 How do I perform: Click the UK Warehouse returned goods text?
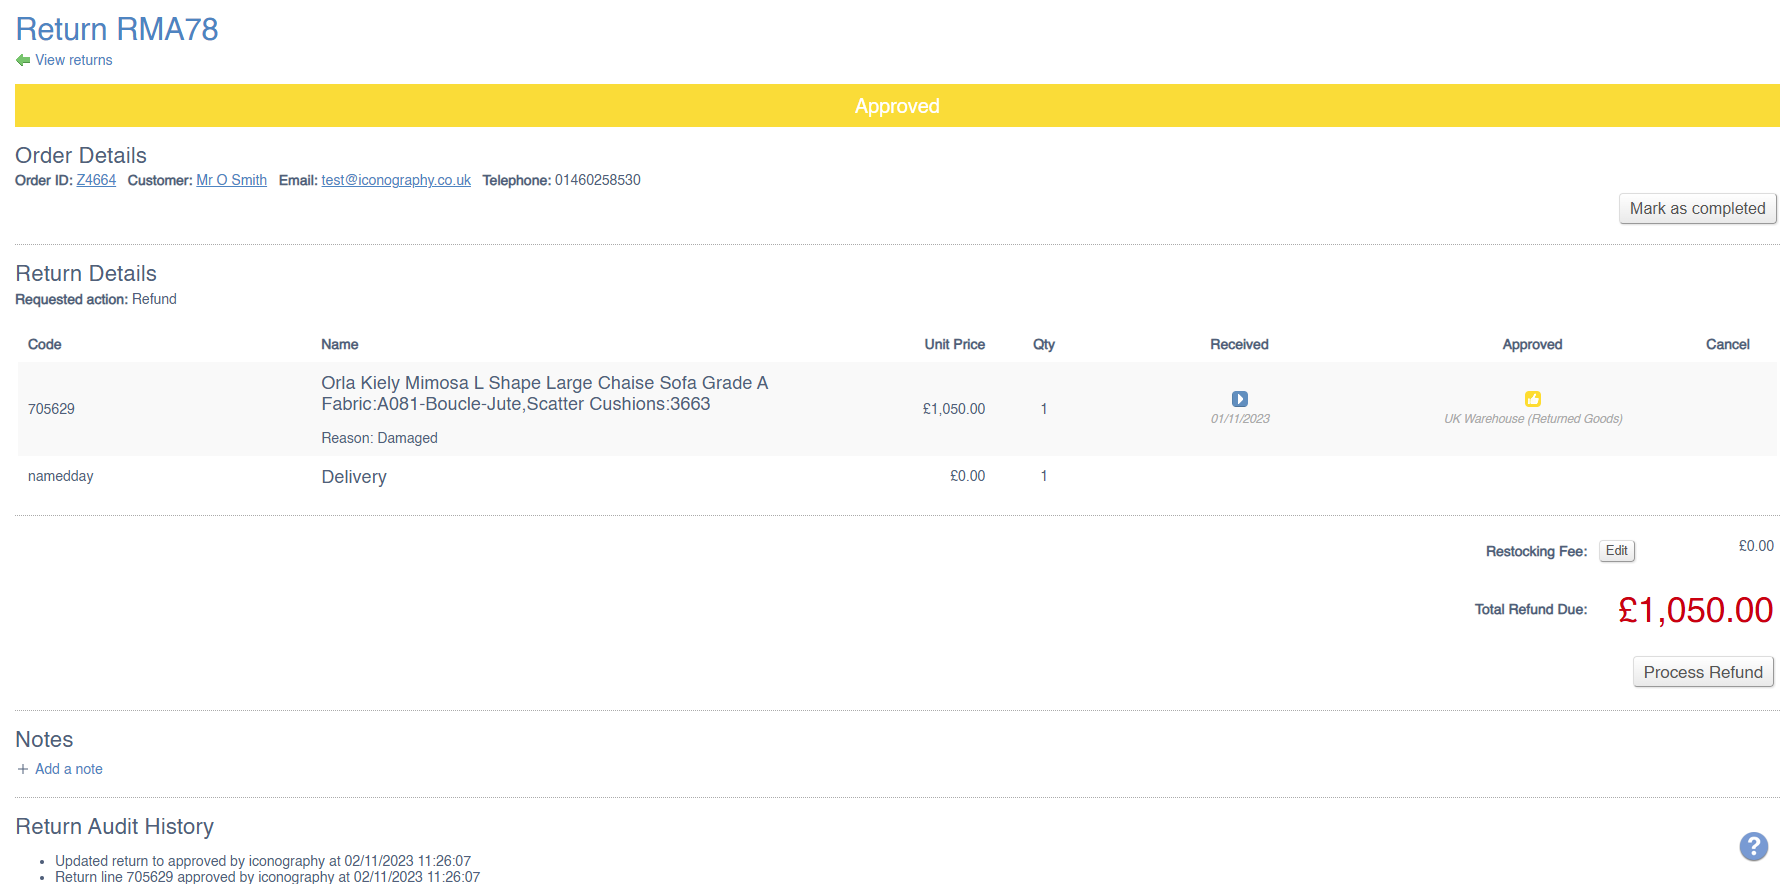pos(1532,419)
